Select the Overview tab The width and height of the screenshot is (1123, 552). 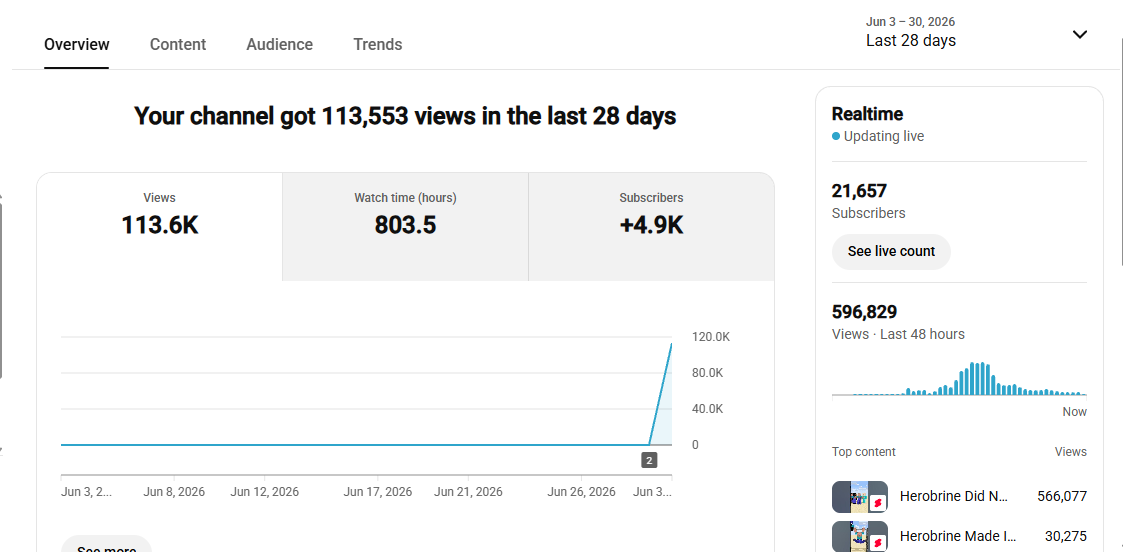[77, 44]
